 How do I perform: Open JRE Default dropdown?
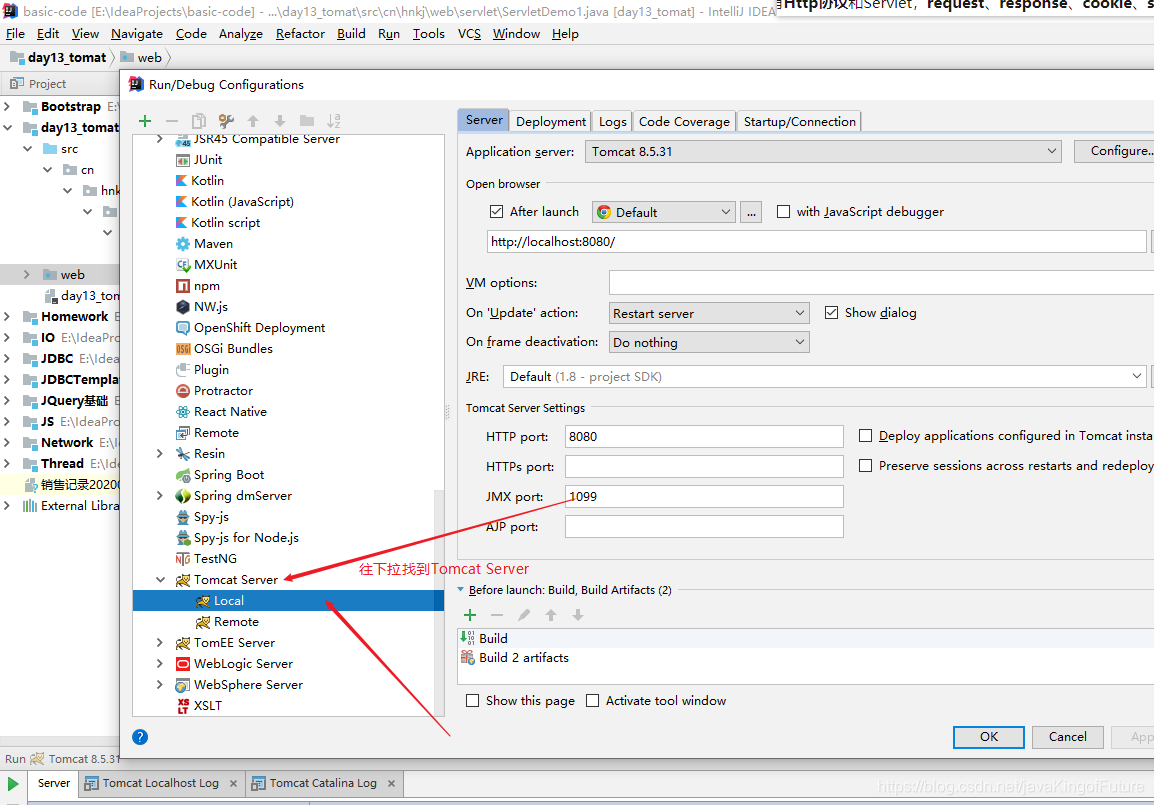click(824, 377)
